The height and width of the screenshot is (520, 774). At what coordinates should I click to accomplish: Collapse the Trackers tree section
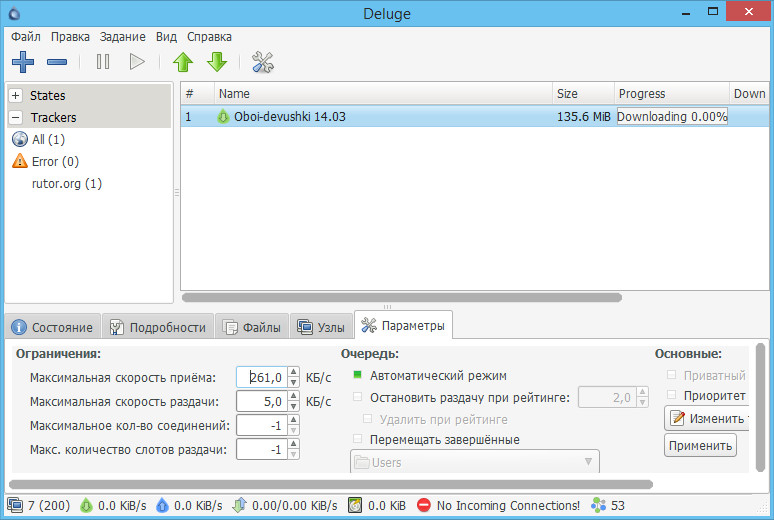coord(16,118)
